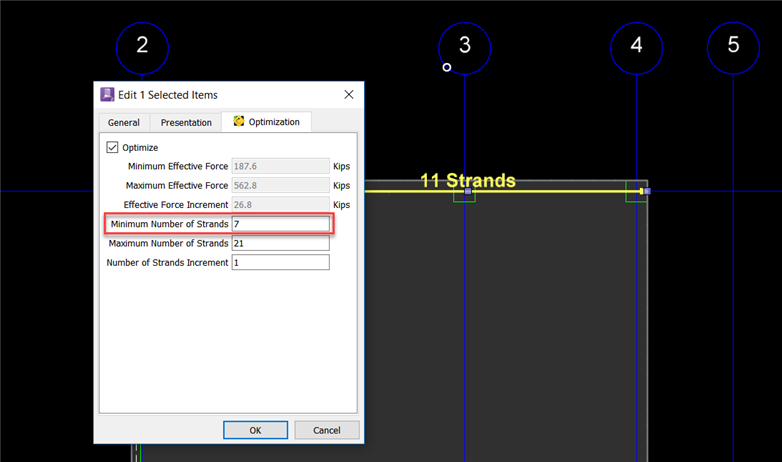Click the Minimum Effective Force field
Image resolution: width=782 pixels, height=462 pixels.
[280, 166]
